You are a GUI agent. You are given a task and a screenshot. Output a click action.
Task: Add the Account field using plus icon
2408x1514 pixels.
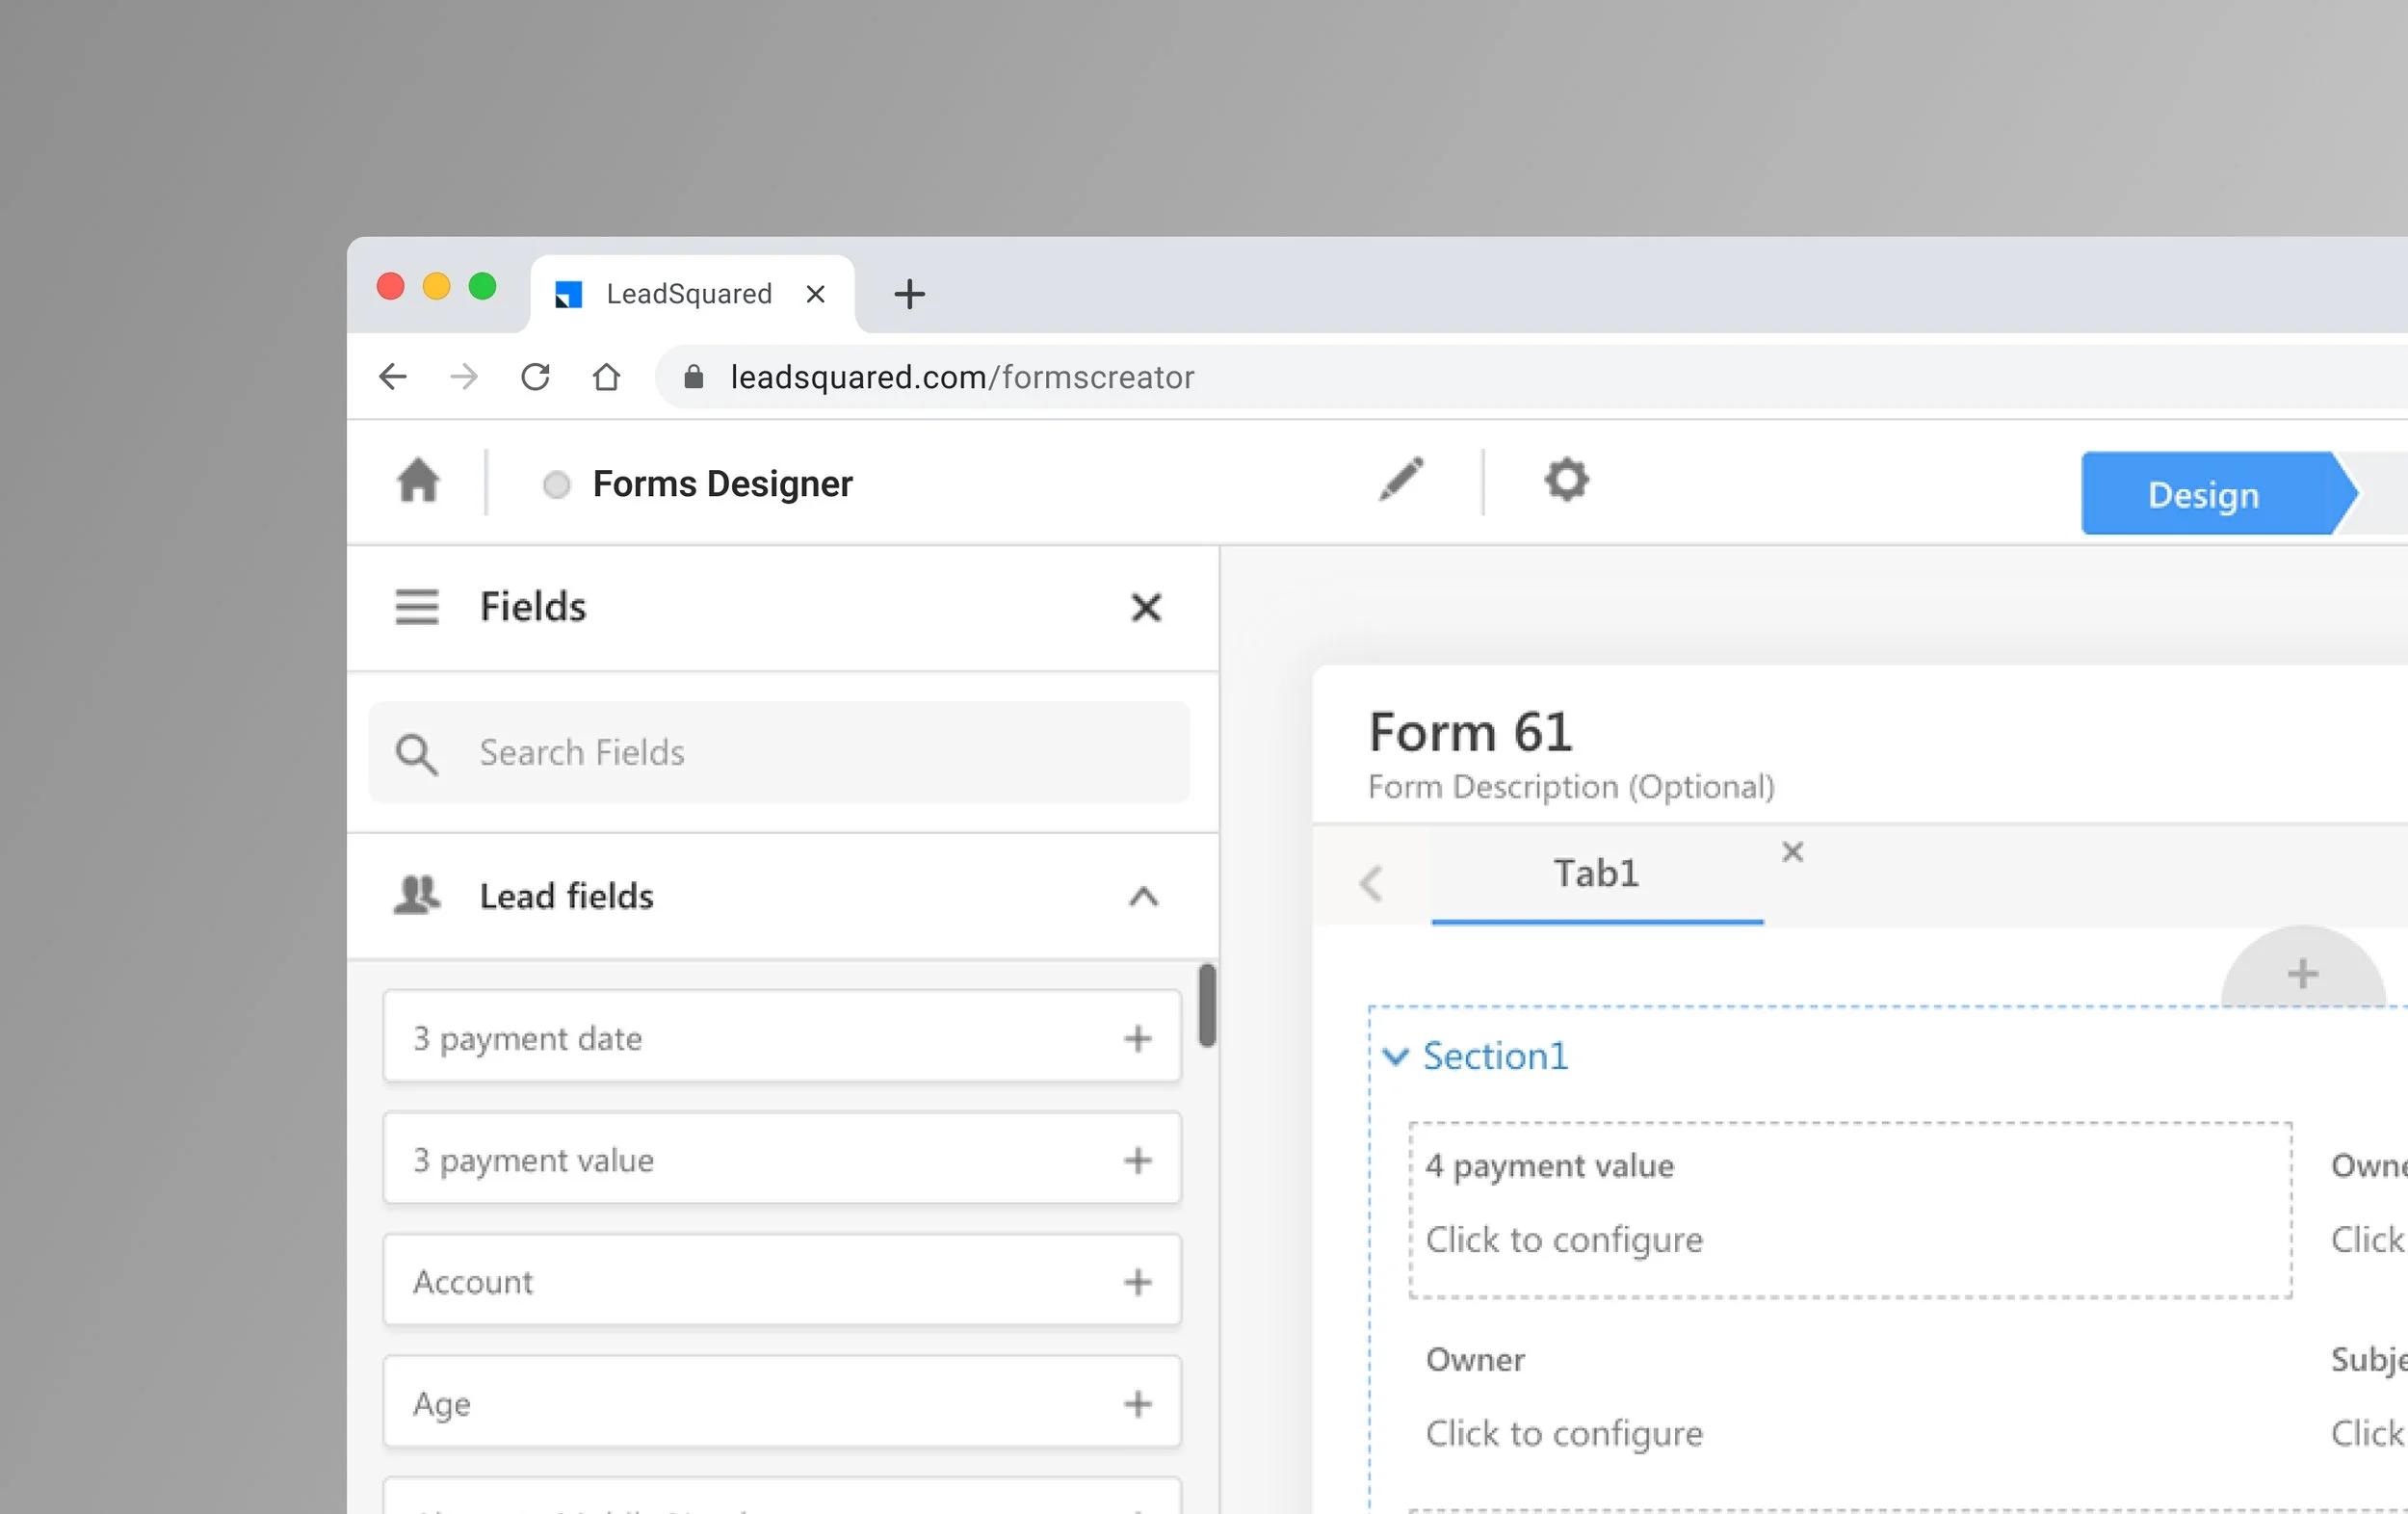[1137, 1282]
